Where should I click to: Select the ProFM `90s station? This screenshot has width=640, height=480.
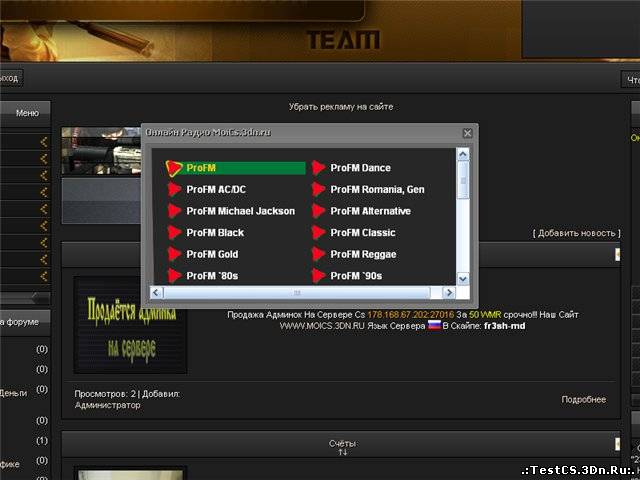click(356, 276)
